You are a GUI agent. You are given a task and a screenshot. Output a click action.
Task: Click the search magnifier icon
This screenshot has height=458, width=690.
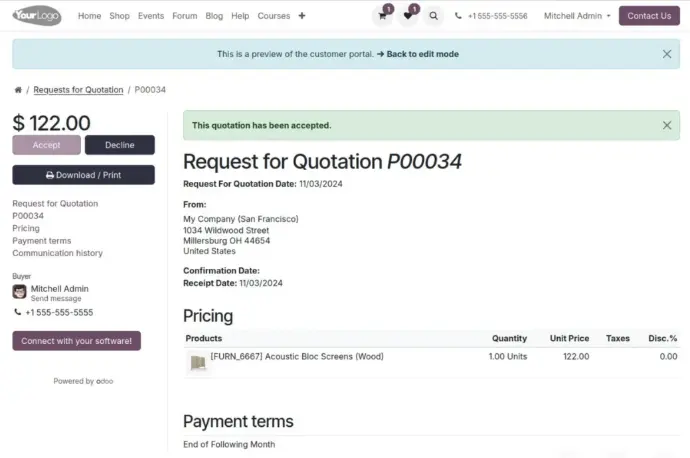[x=433, y=16]
